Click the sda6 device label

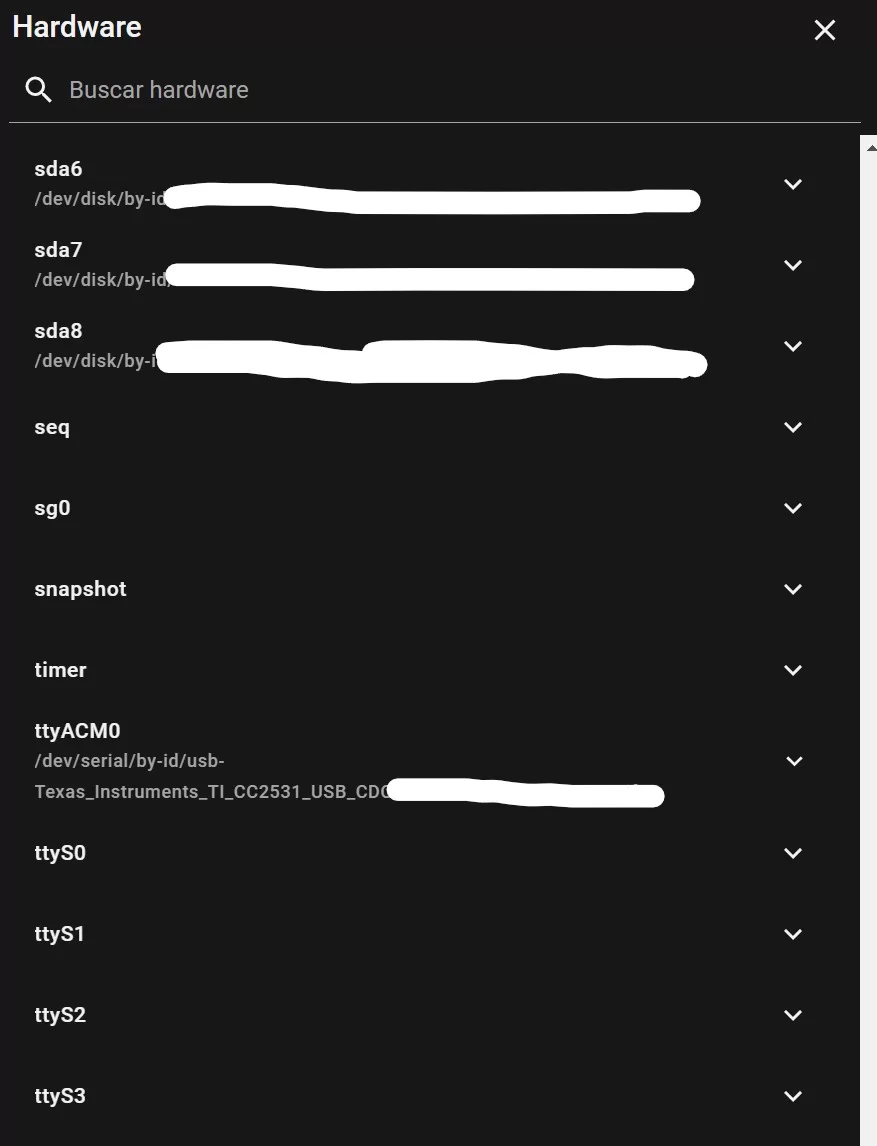pyautogui.click(x=58, y=169)
